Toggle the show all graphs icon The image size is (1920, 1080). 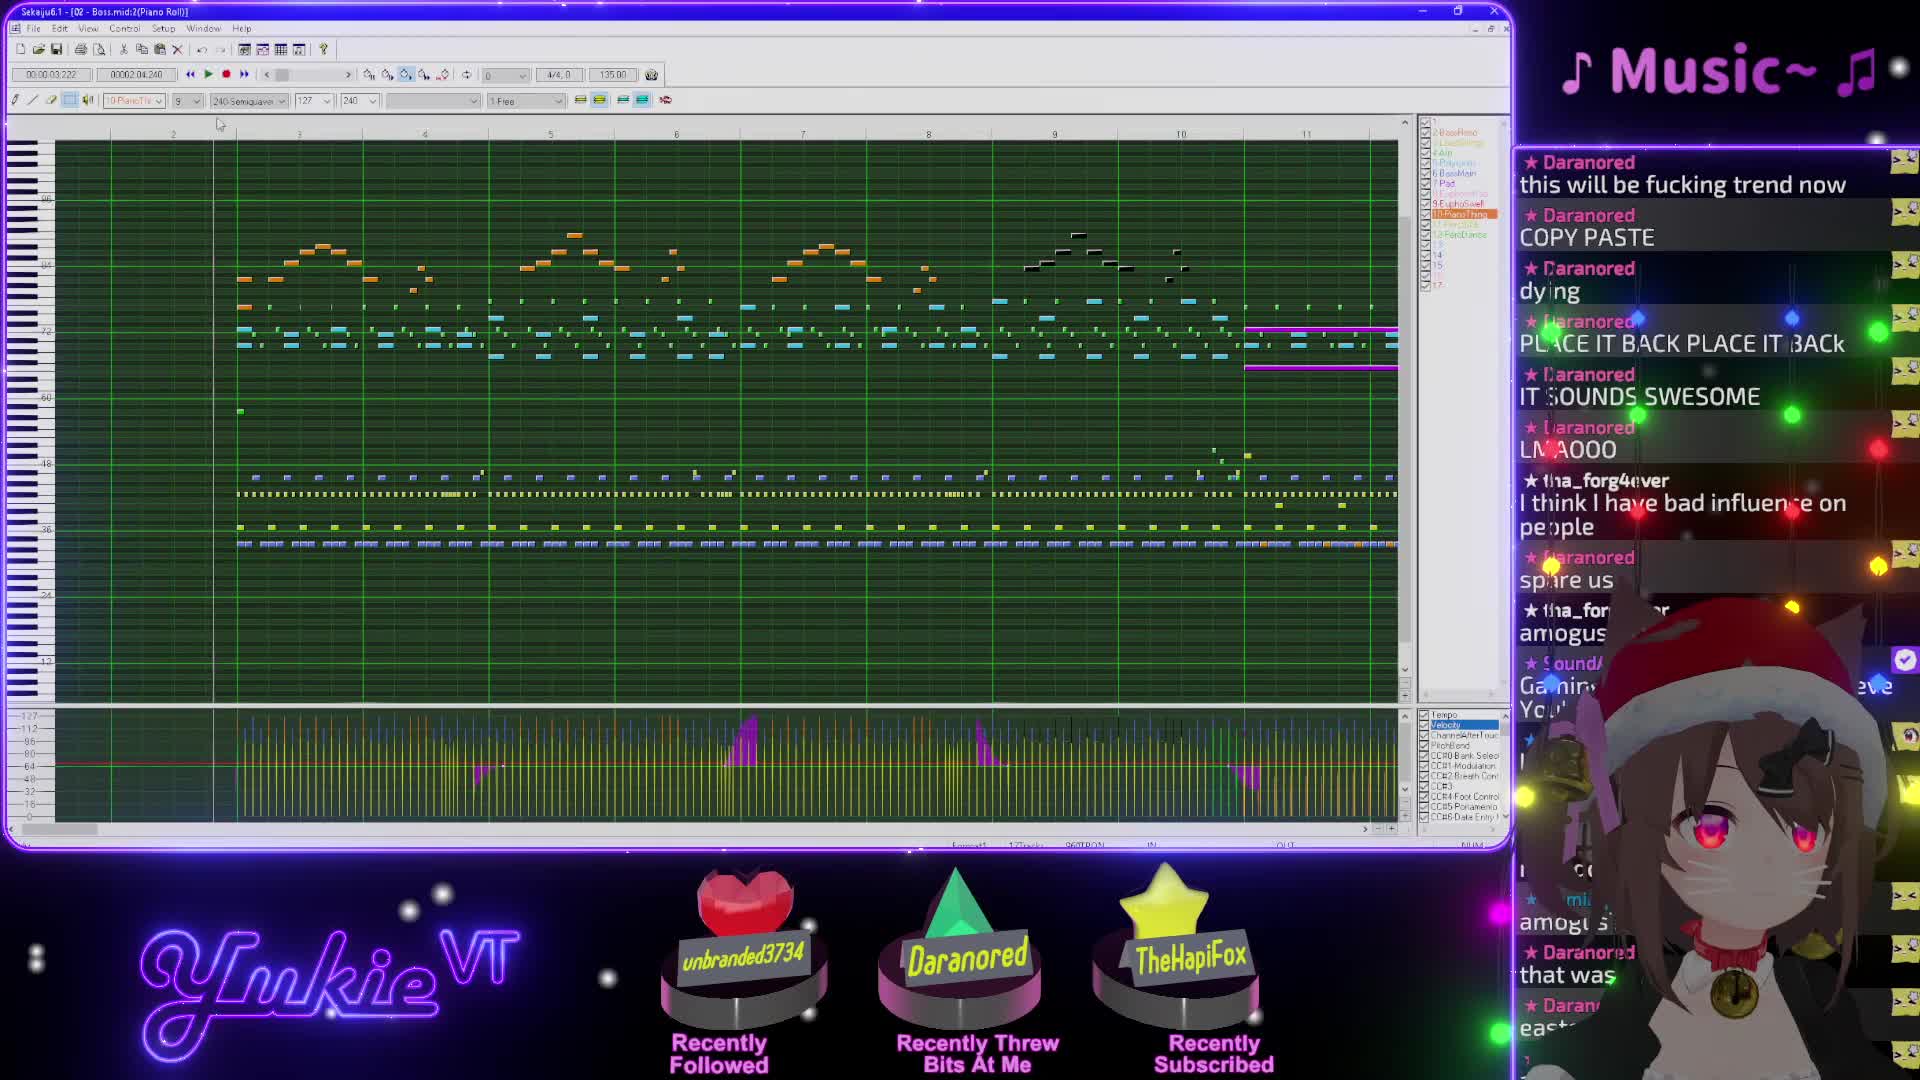point(642,100)
